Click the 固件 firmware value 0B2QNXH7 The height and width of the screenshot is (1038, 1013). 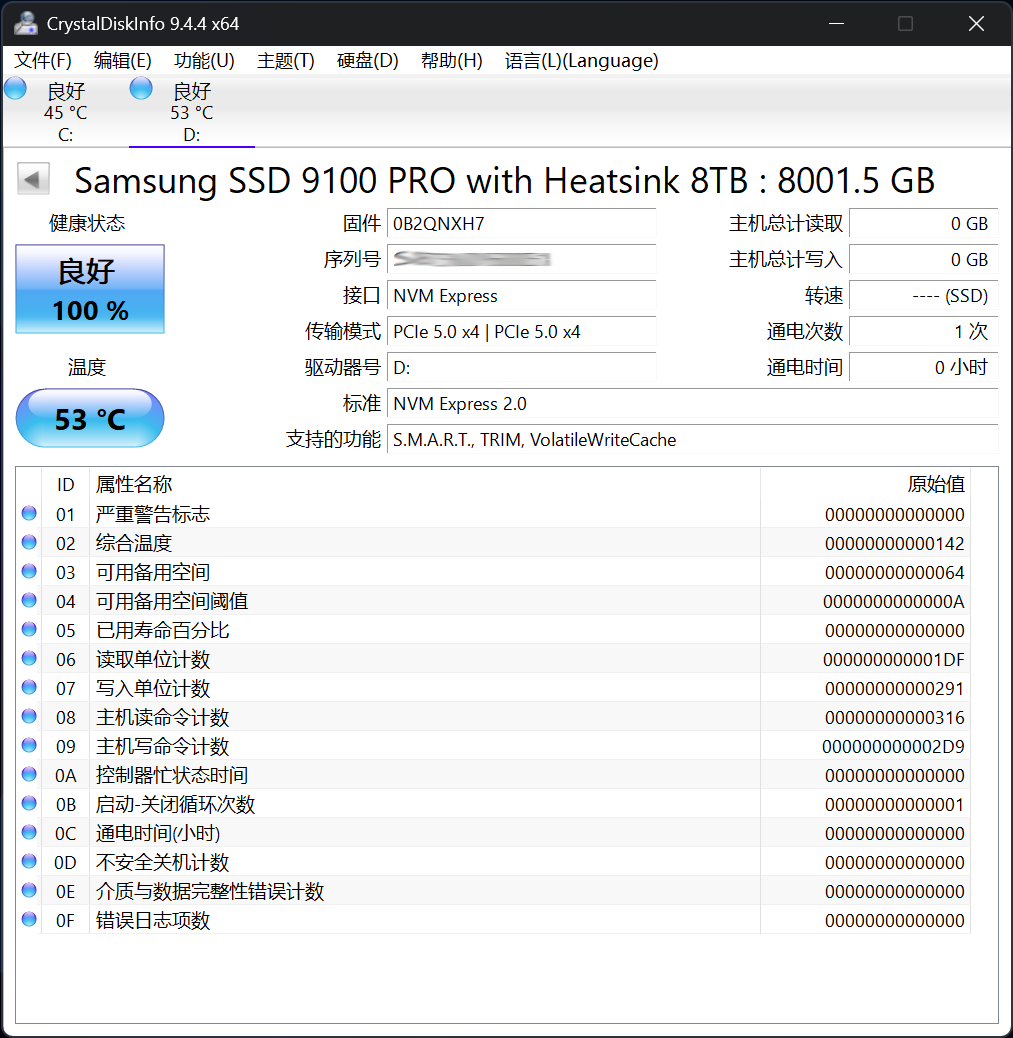(x=520, y=223)
